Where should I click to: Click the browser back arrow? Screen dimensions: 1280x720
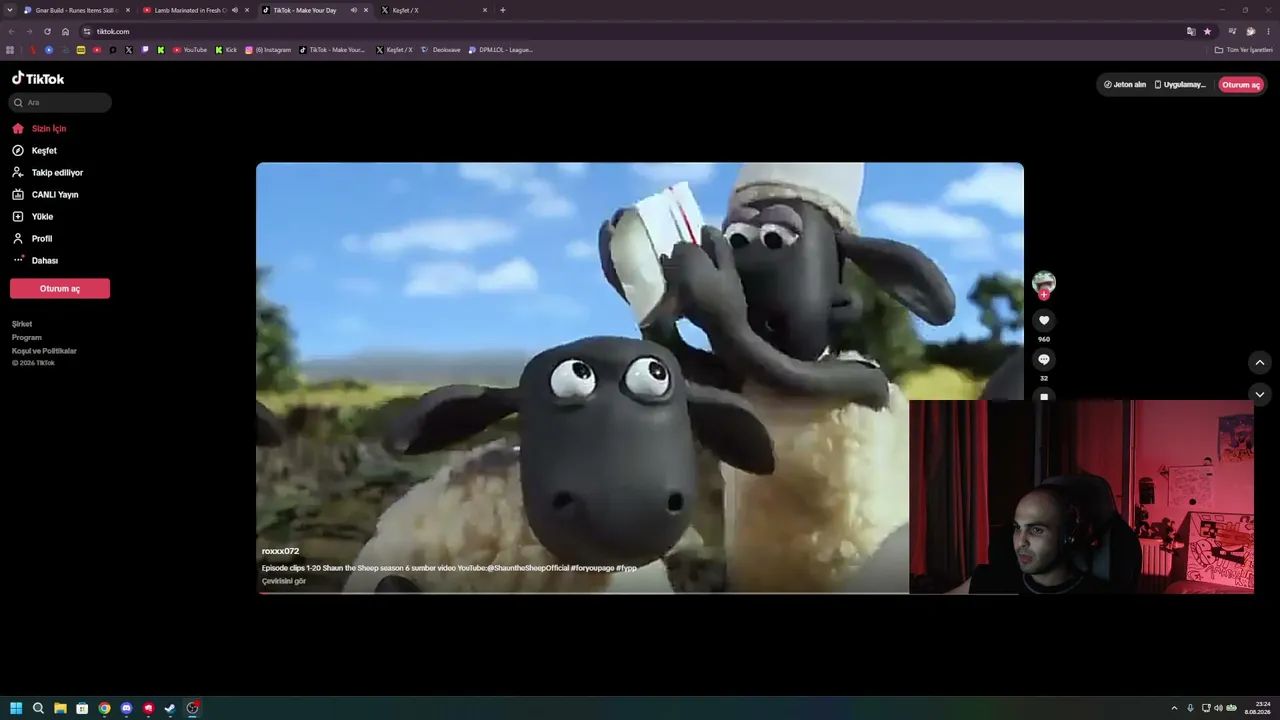click(x=11, y=31)
